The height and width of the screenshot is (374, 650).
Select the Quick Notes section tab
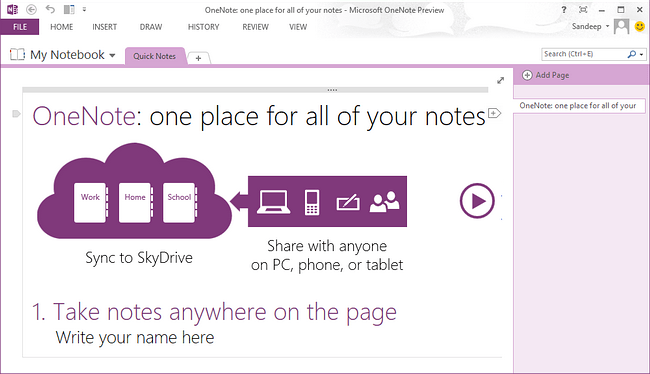(x=155, y=56)
